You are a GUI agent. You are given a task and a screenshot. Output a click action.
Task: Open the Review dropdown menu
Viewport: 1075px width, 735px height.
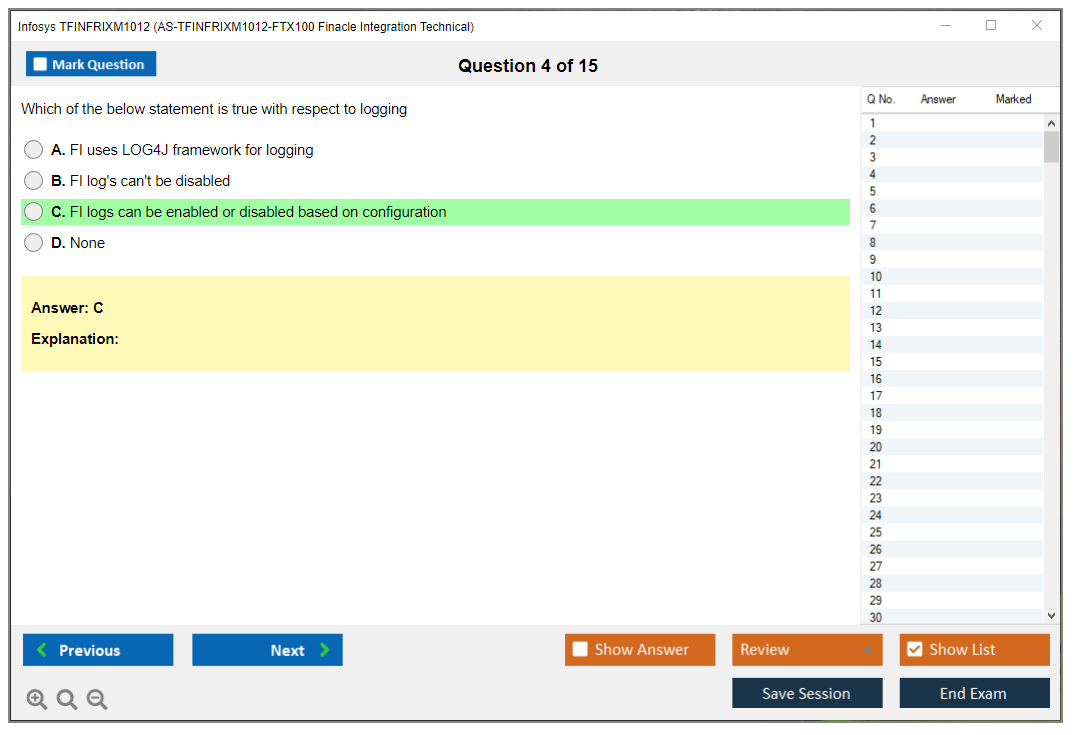(x=806, y=650)
